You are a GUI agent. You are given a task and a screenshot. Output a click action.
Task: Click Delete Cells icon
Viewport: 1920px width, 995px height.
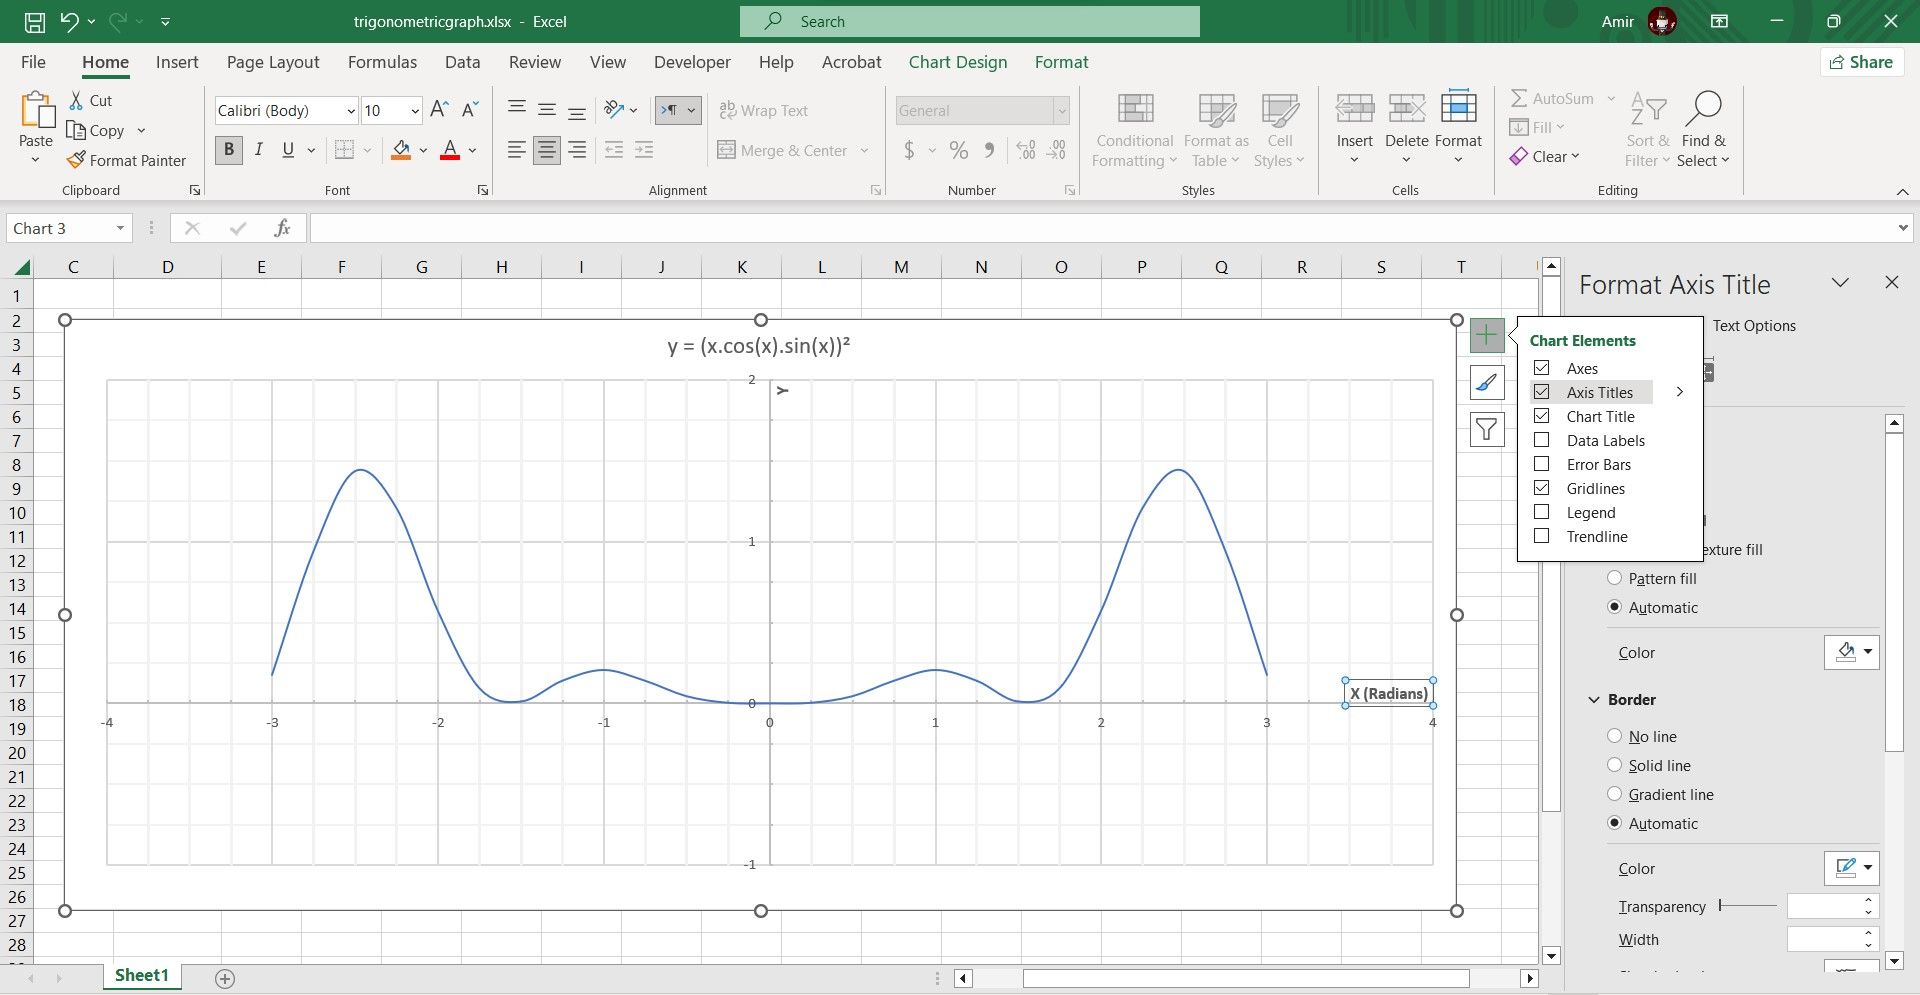click(x=1406, y=108)
